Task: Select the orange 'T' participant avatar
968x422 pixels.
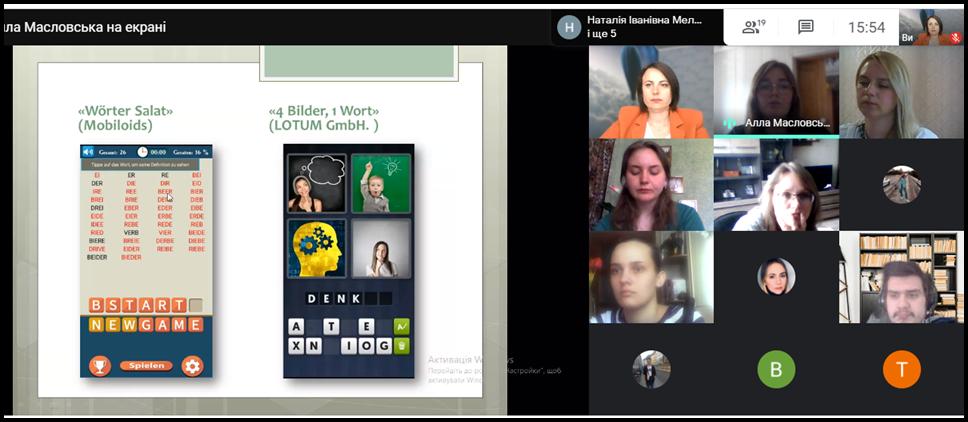Action: click(x=901, y=370)
